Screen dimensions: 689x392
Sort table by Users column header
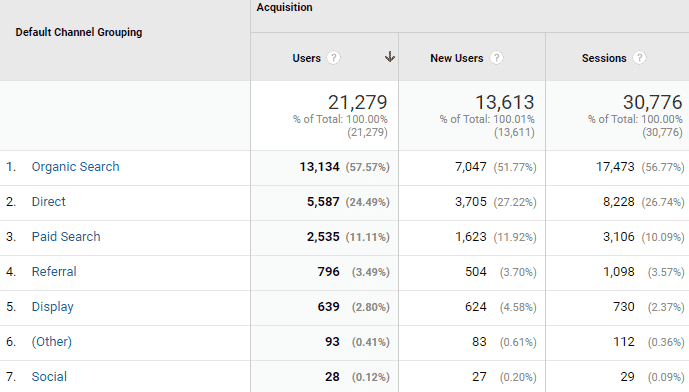click(x=307, y=58)
